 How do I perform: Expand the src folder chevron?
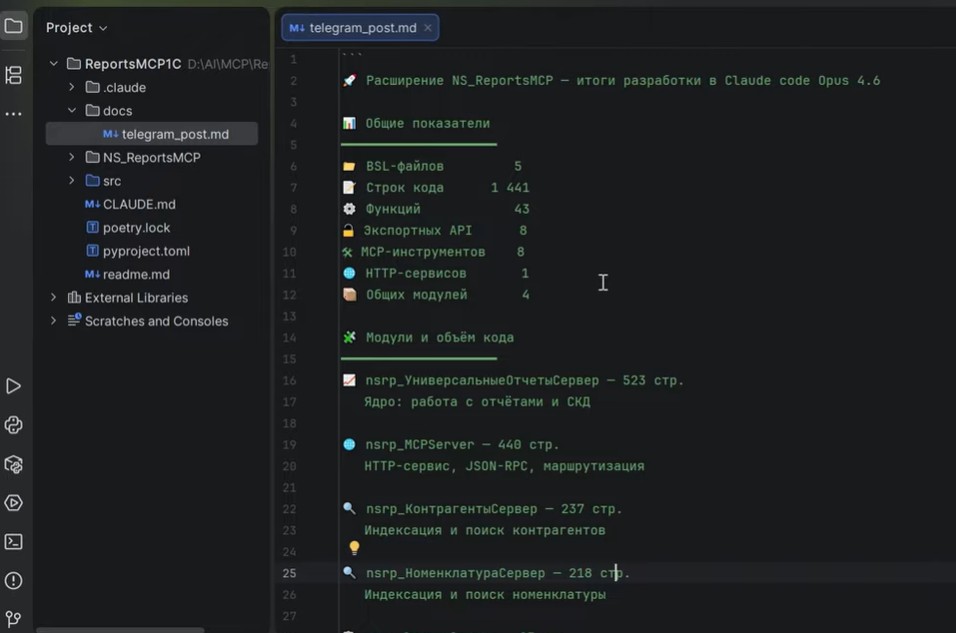pyautogui.click(x=72, y=181)
